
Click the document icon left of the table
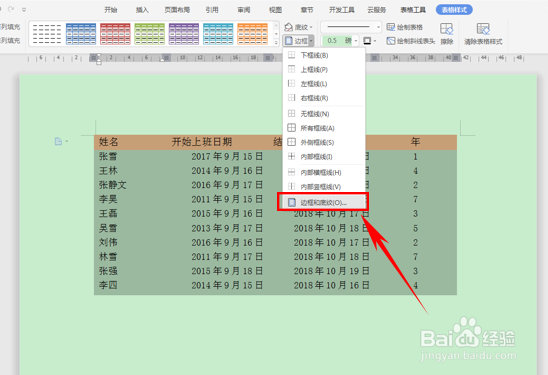click(58, 141)
